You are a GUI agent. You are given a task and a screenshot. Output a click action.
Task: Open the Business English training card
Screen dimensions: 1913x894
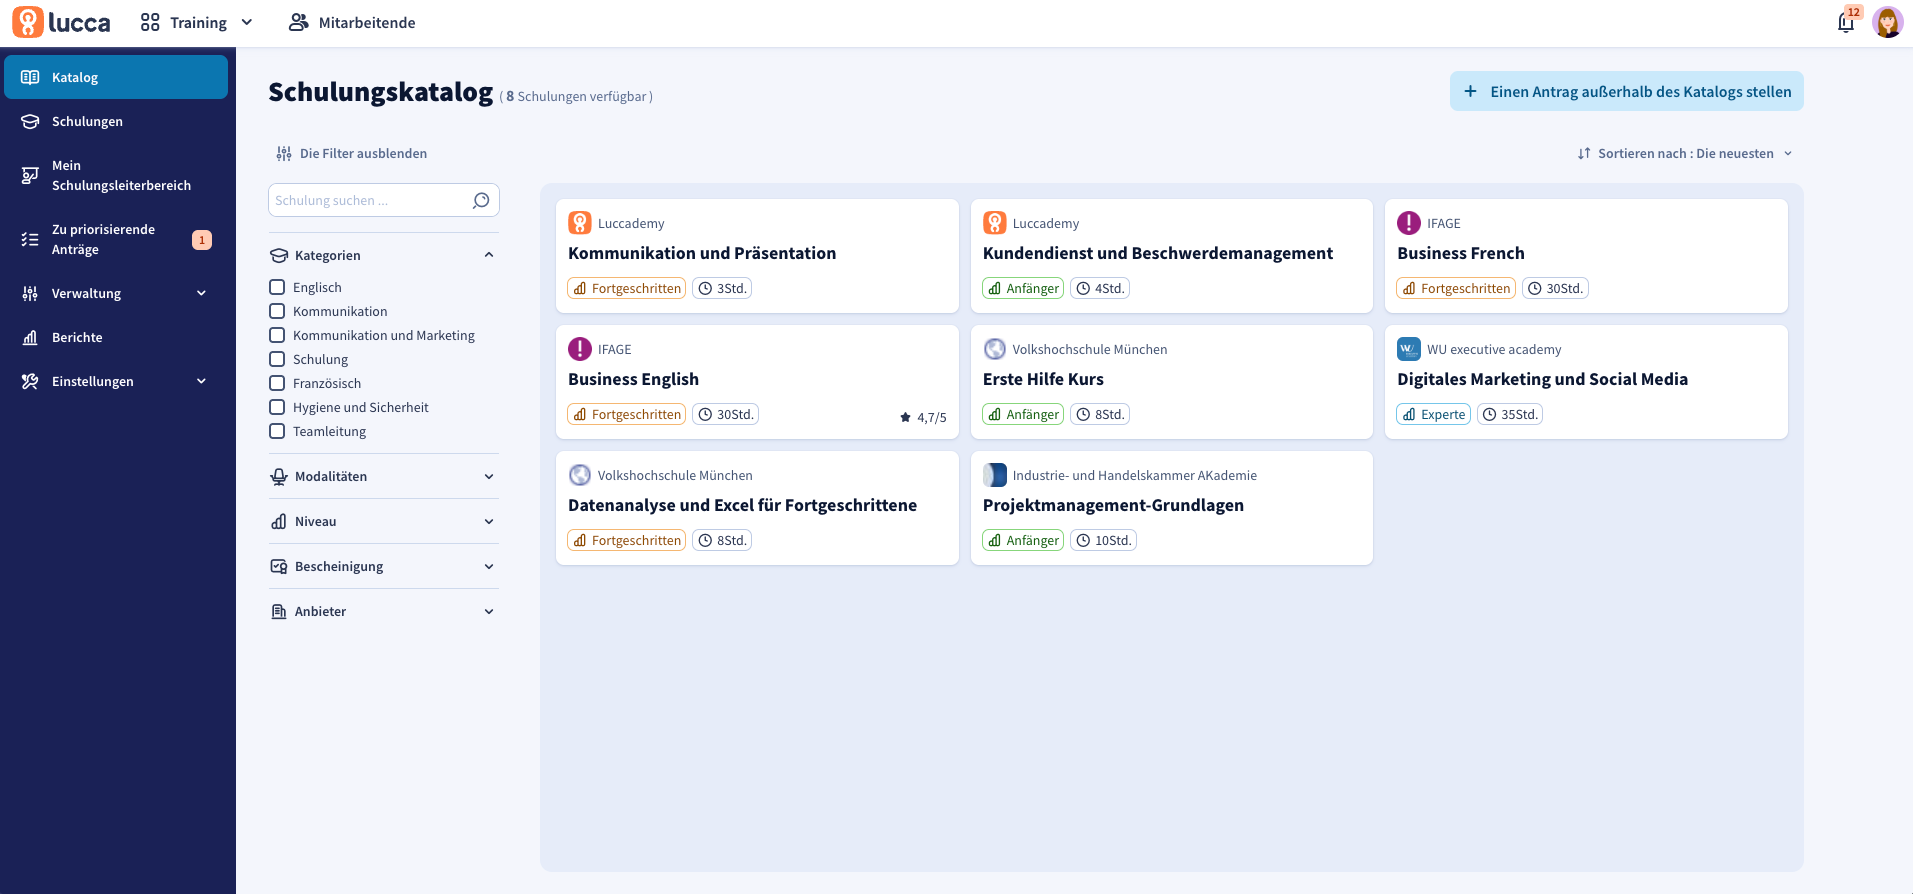pyautogui.click(x=634, y=380)
